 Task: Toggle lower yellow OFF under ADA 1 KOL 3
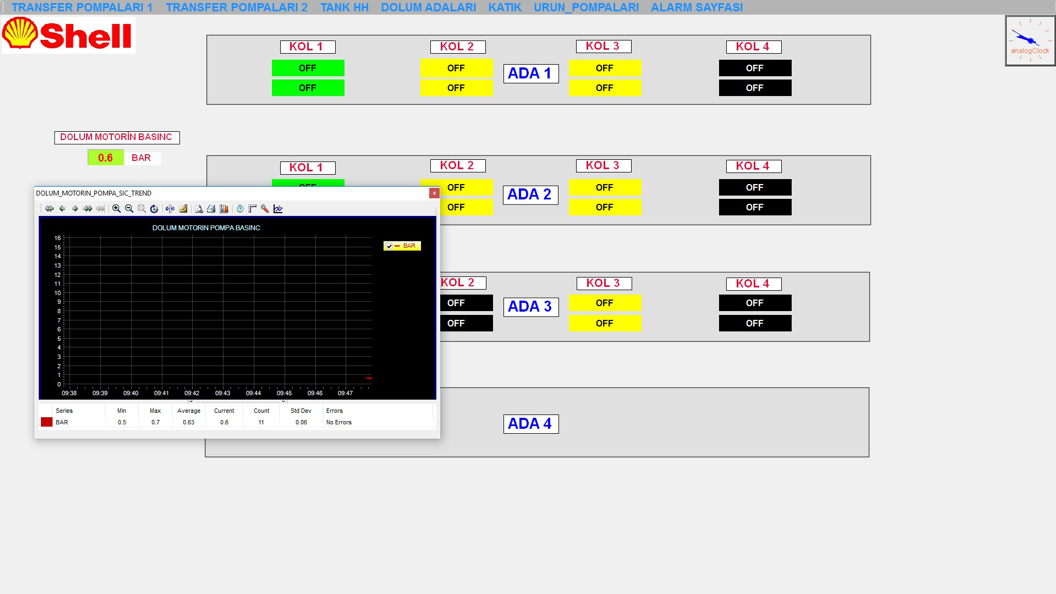(x=605, y=88)
